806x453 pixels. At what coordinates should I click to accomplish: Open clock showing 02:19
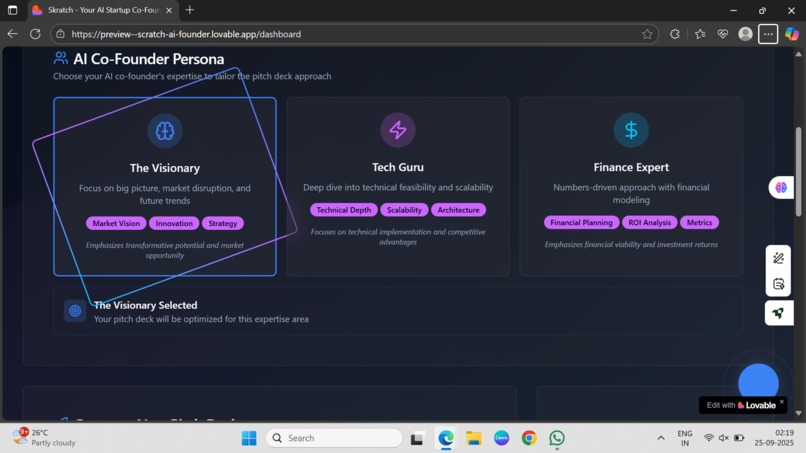pyautogui.click(x=774, y=438)
